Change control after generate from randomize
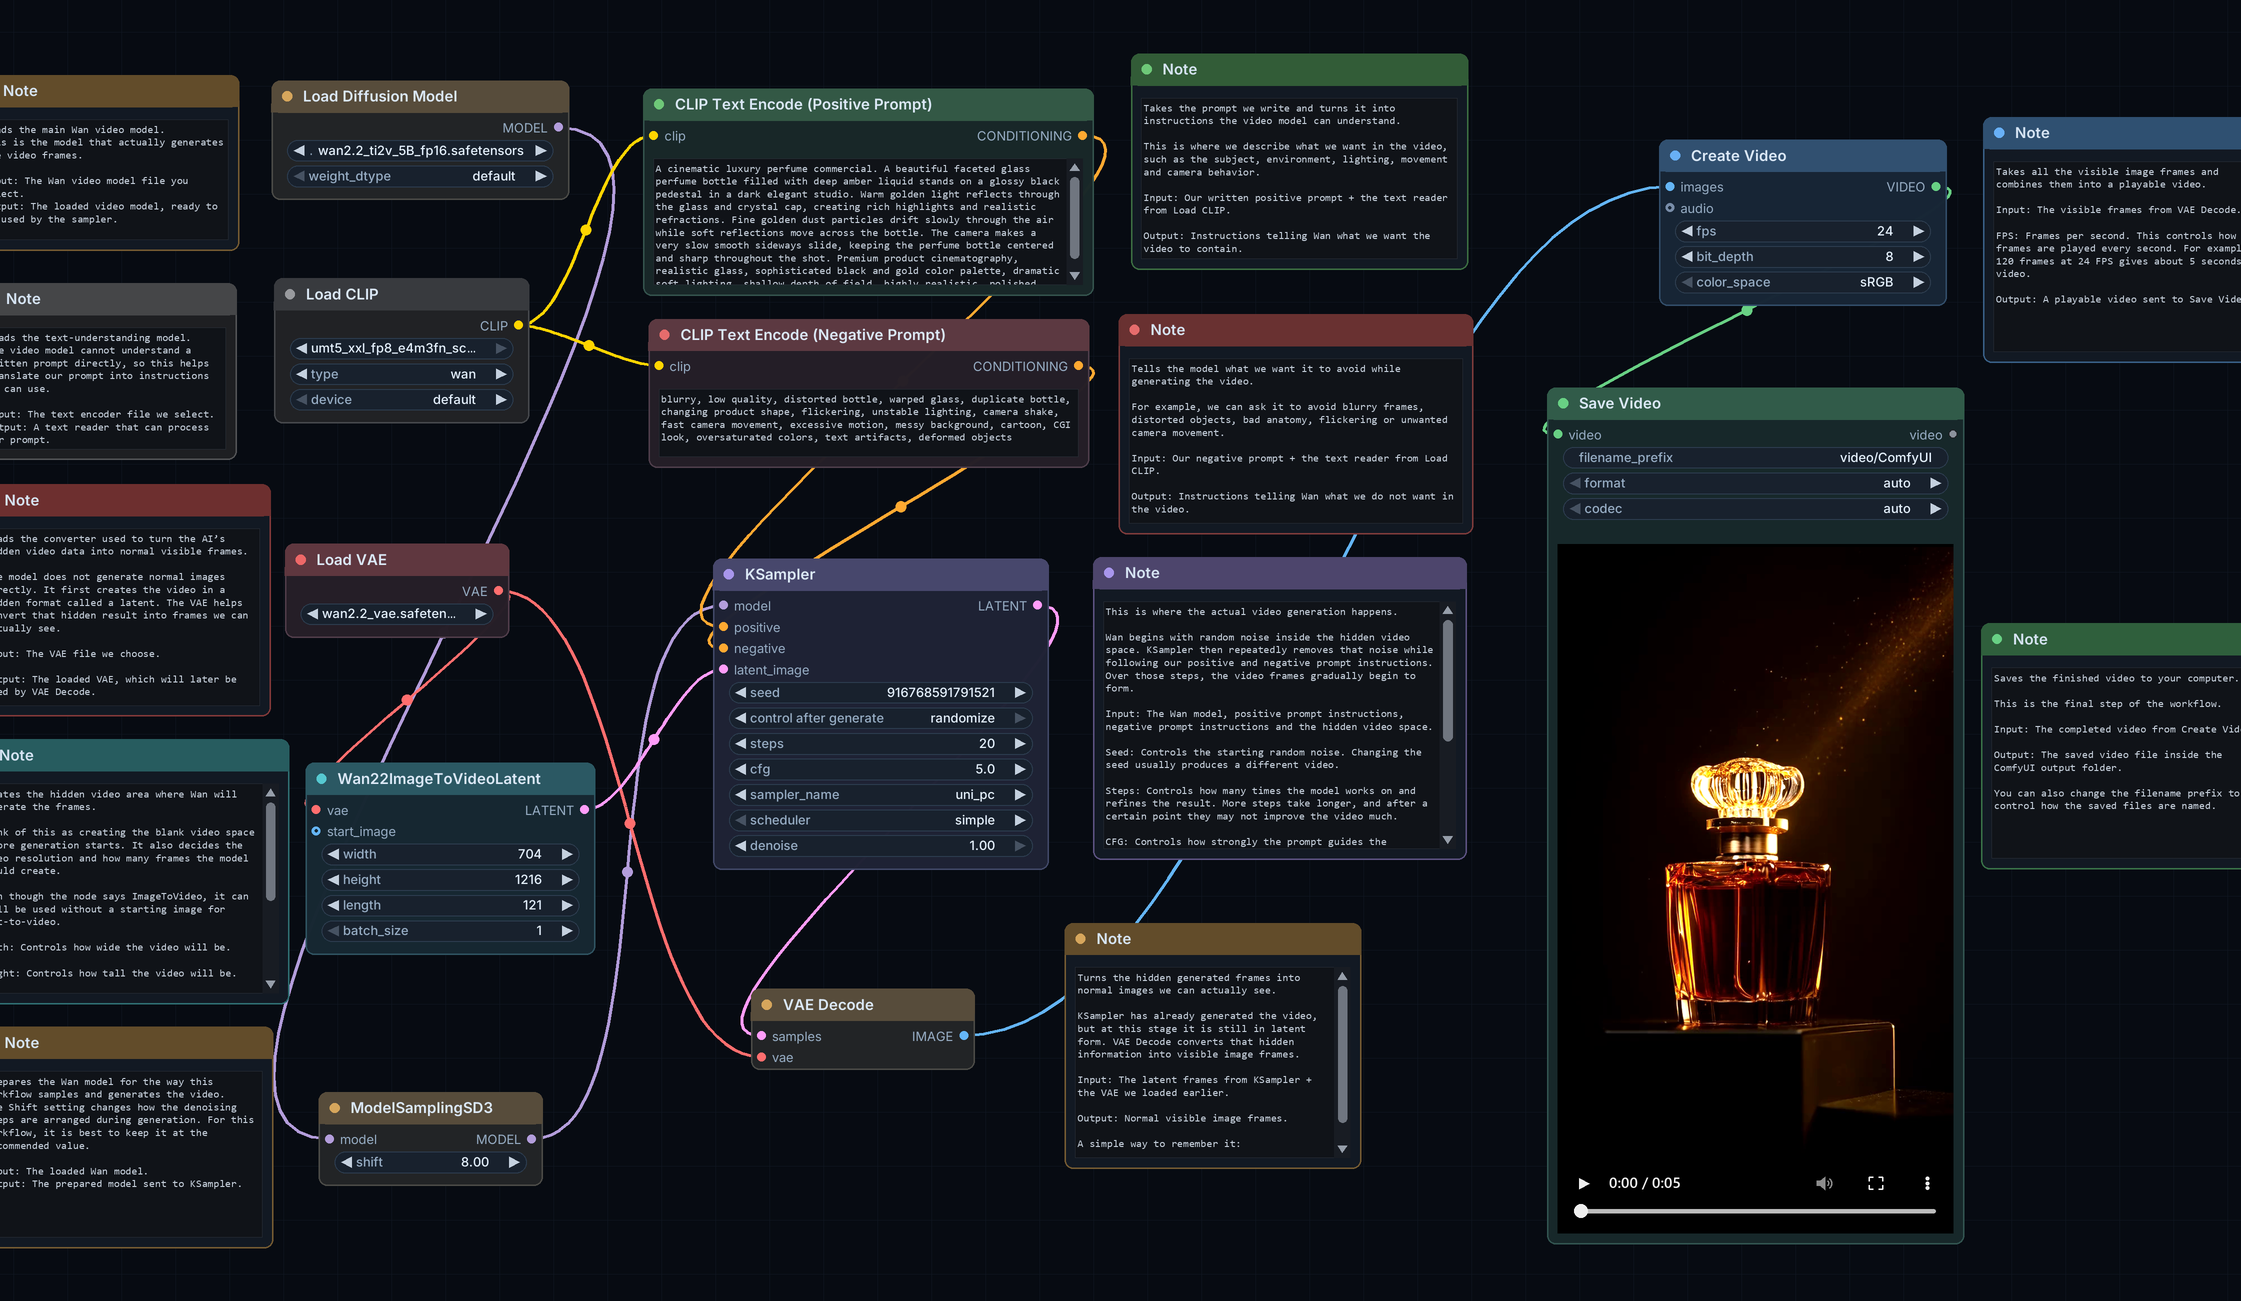The image size is (2241, 1301). (x=882, y=718)
